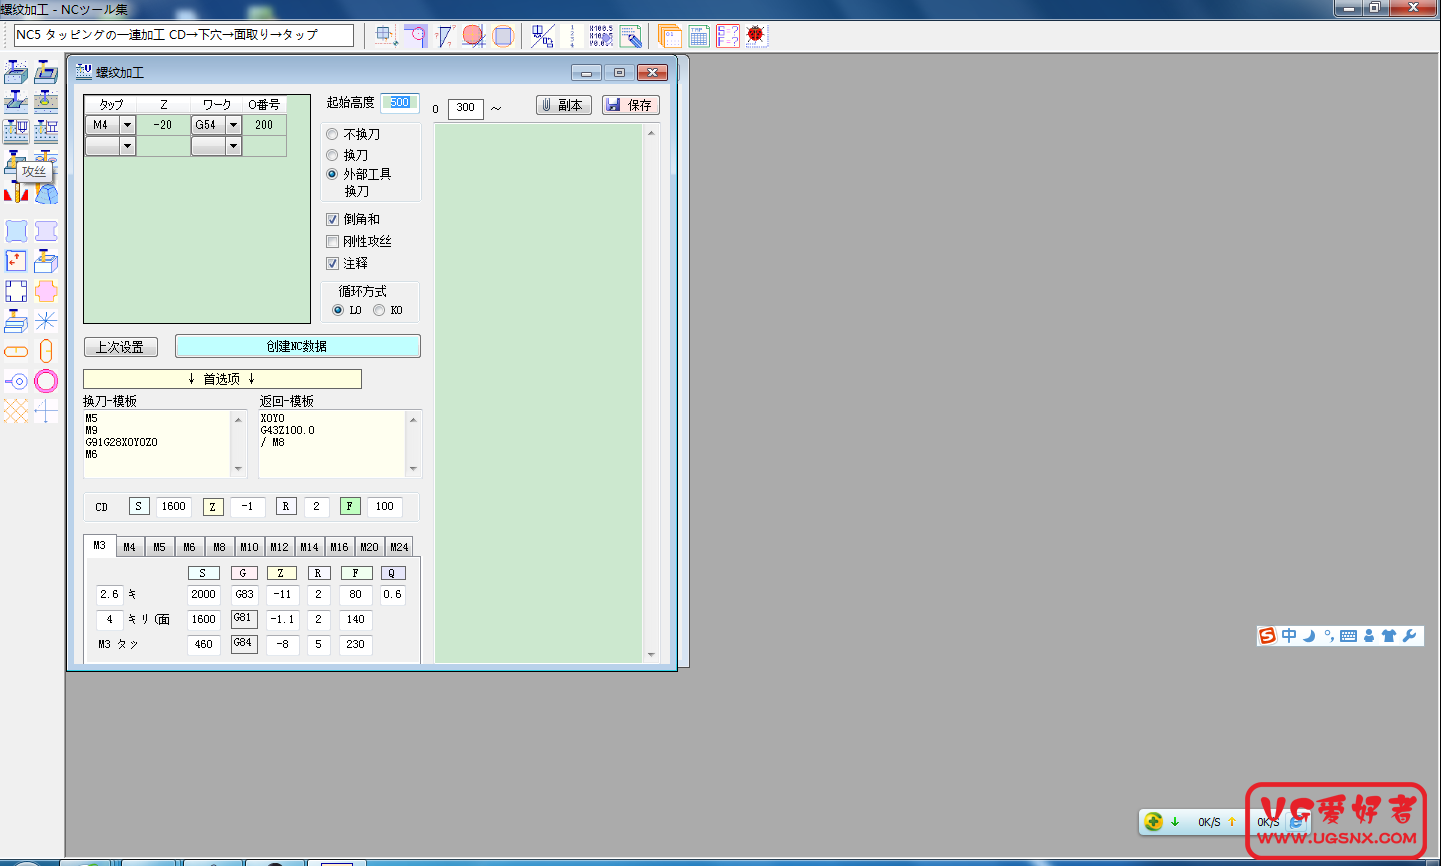
Task: Click the CD spindle speed field 1600
Action: coord(174,506)
